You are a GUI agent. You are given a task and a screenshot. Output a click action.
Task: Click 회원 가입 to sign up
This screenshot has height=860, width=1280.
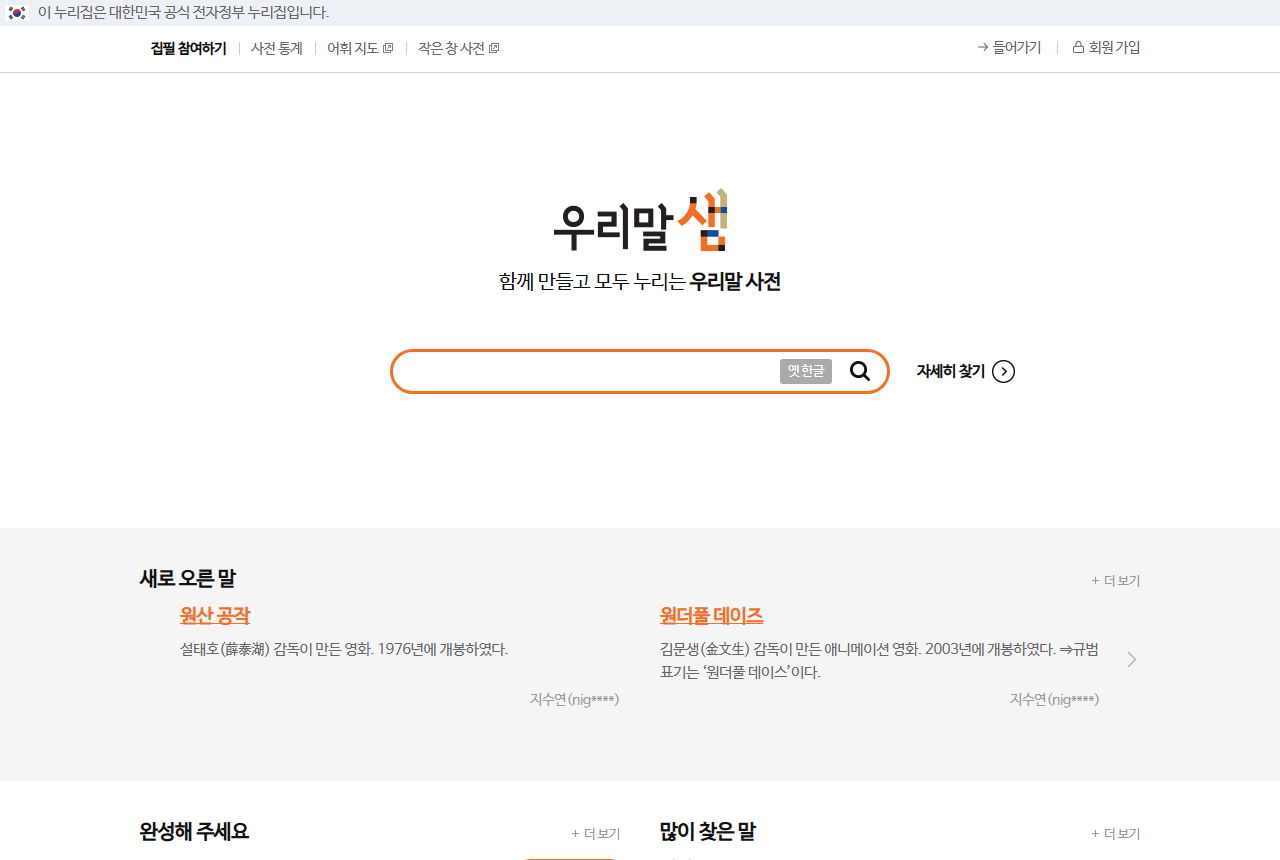[x=1106, y=47]
